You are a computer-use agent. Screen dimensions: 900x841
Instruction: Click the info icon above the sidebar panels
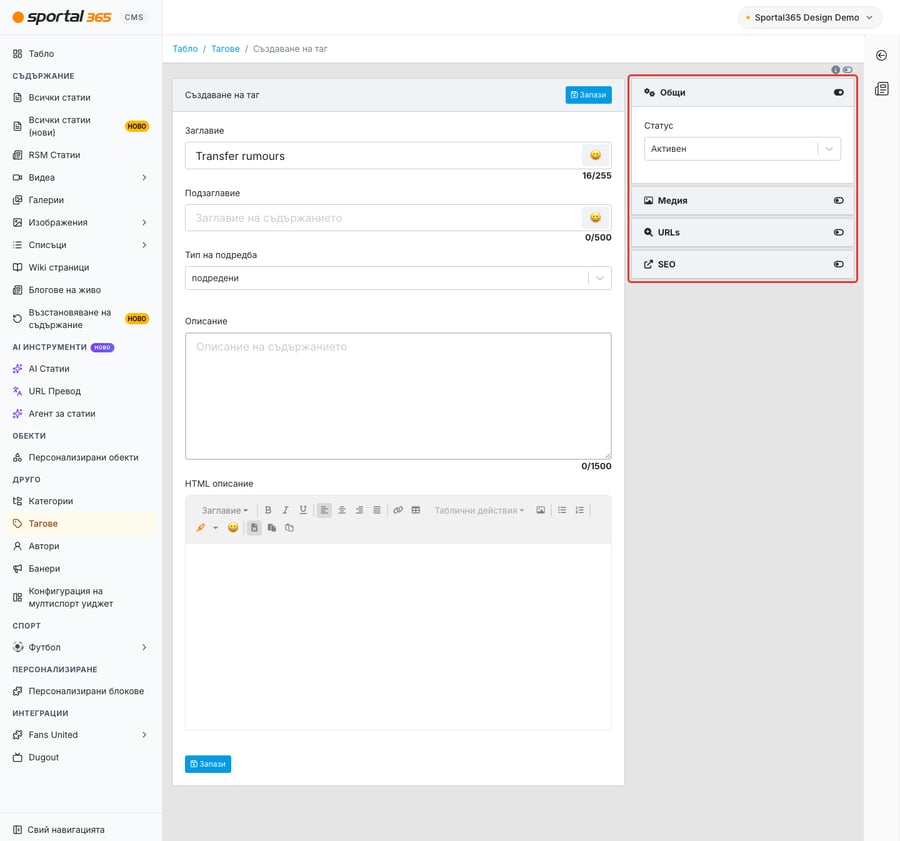tap(836, 69)
